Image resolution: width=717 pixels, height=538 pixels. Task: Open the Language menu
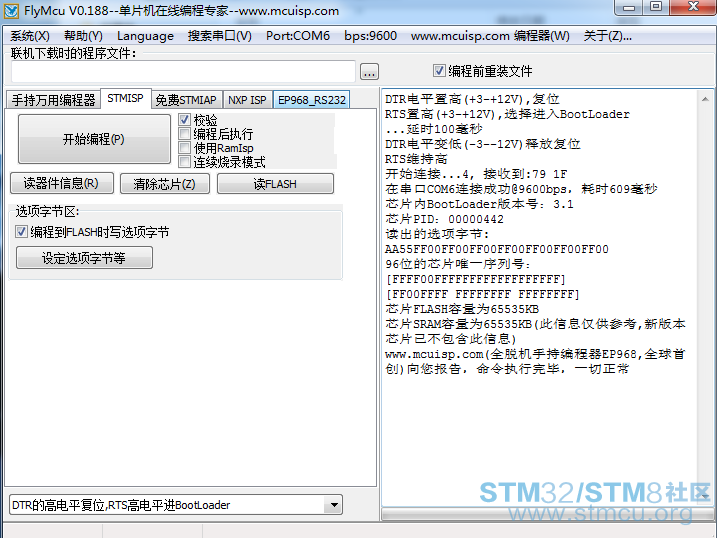145,36
